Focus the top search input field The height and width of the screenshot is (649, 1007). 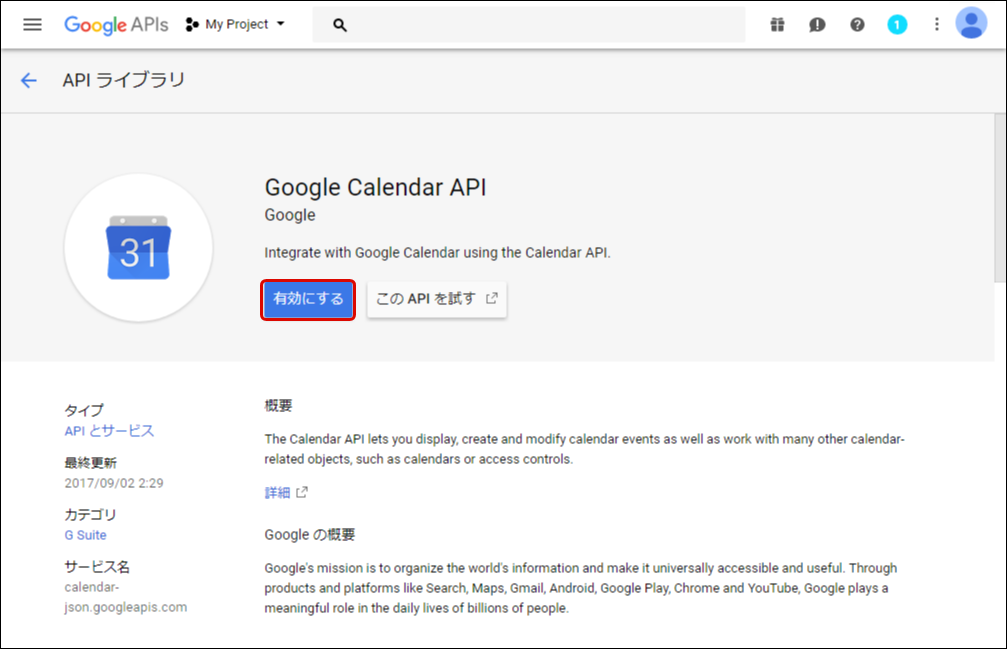(x=529, y=25)
